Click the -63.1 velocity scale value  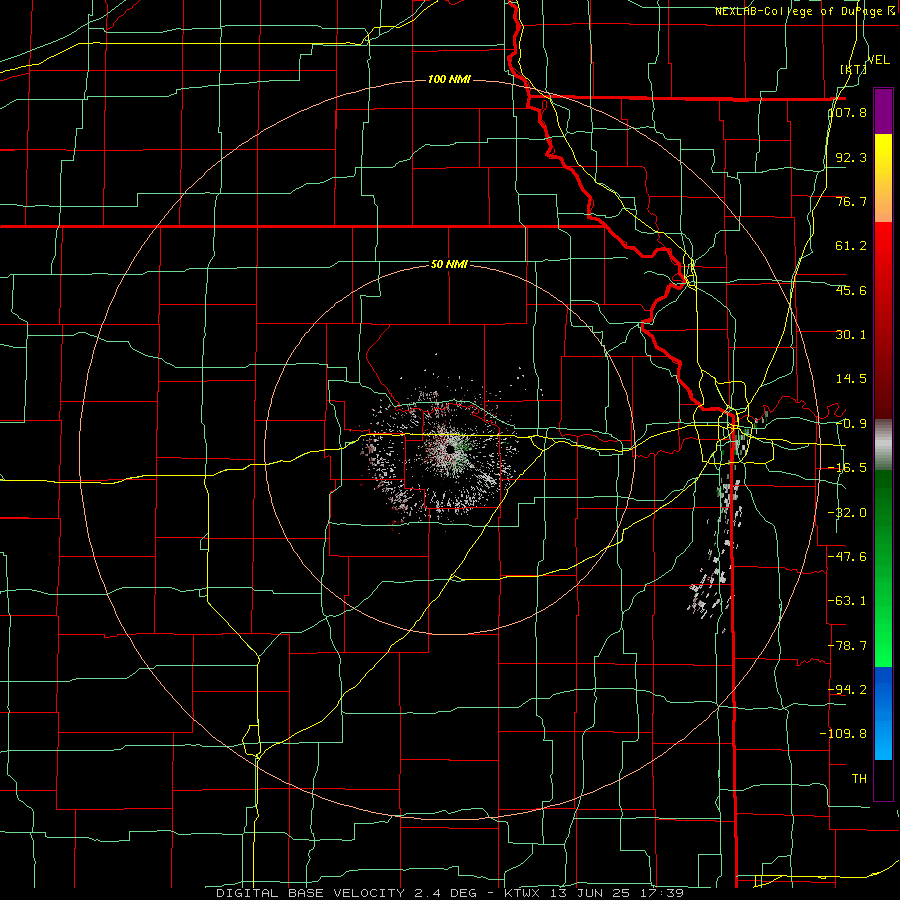click(x=848, y=600)
